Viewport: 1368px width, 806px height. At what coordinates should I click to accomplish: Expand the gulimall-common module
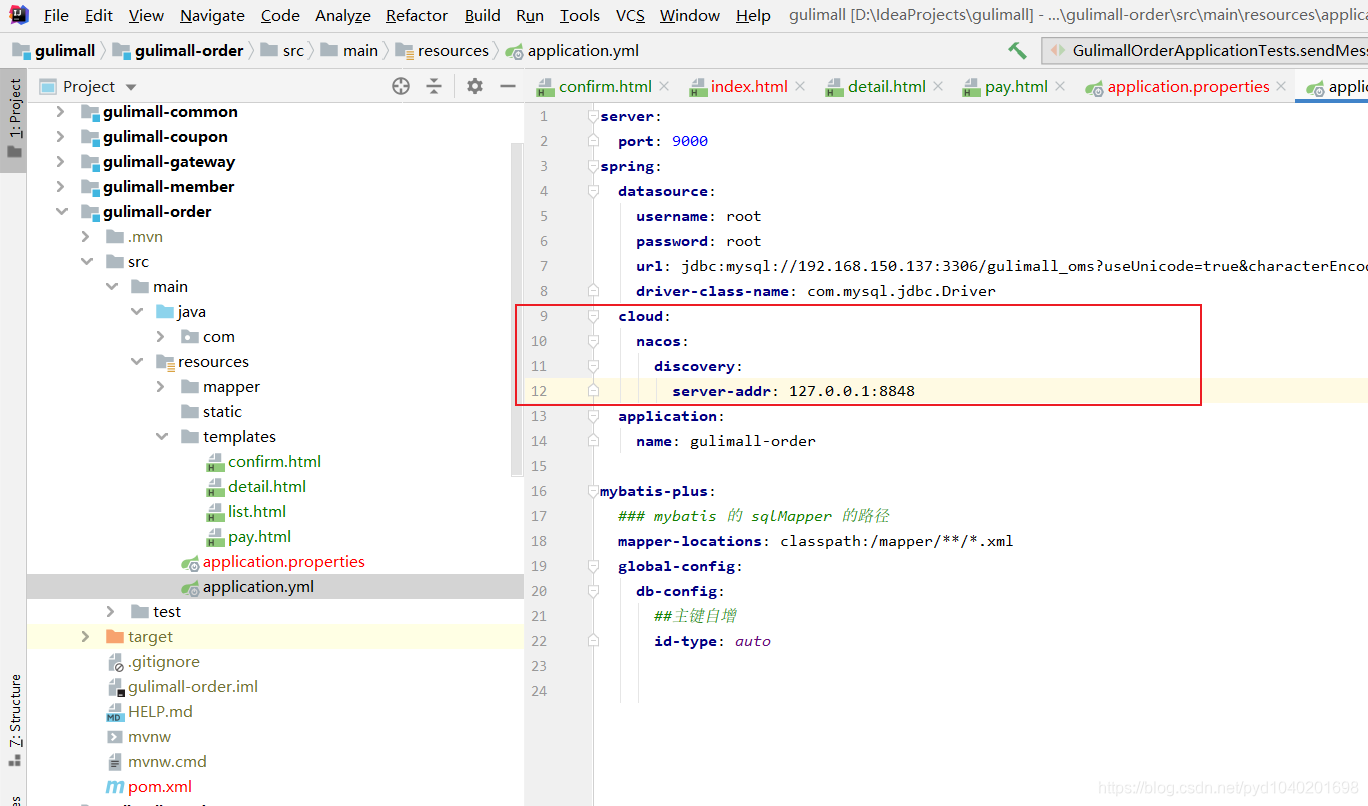pyautogui.click(x=61, y=111)
